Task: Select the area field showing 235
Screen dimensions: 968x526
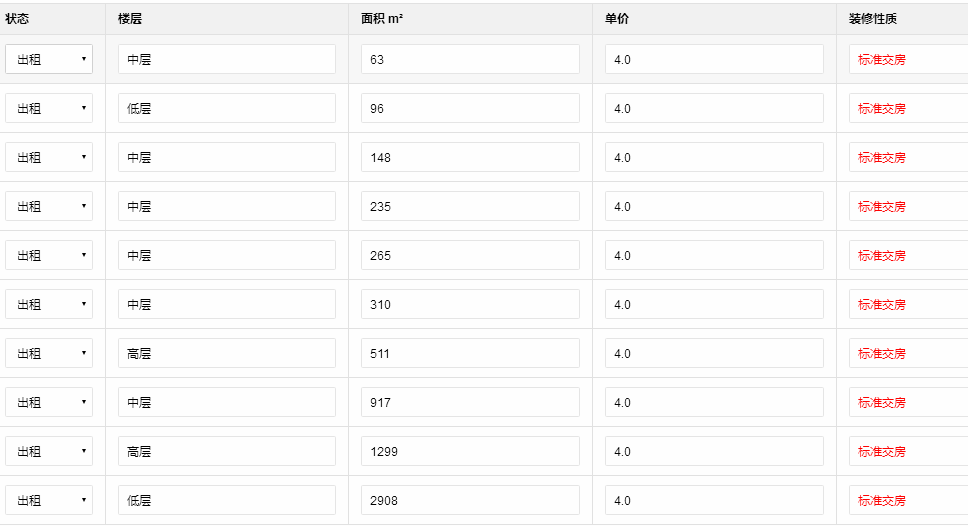Action: [x=470, y=207]
